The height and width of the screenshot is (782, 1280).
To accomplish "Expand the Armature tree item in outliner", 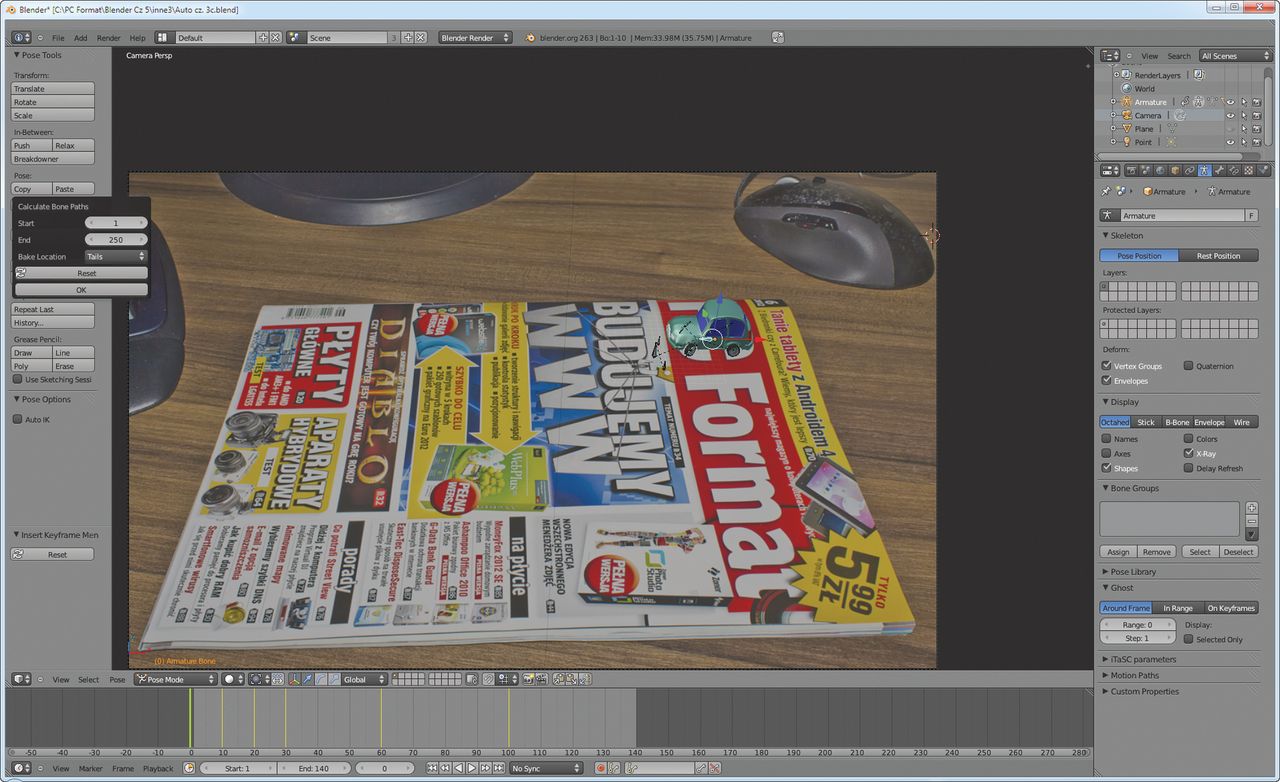I will [1114, 102].
